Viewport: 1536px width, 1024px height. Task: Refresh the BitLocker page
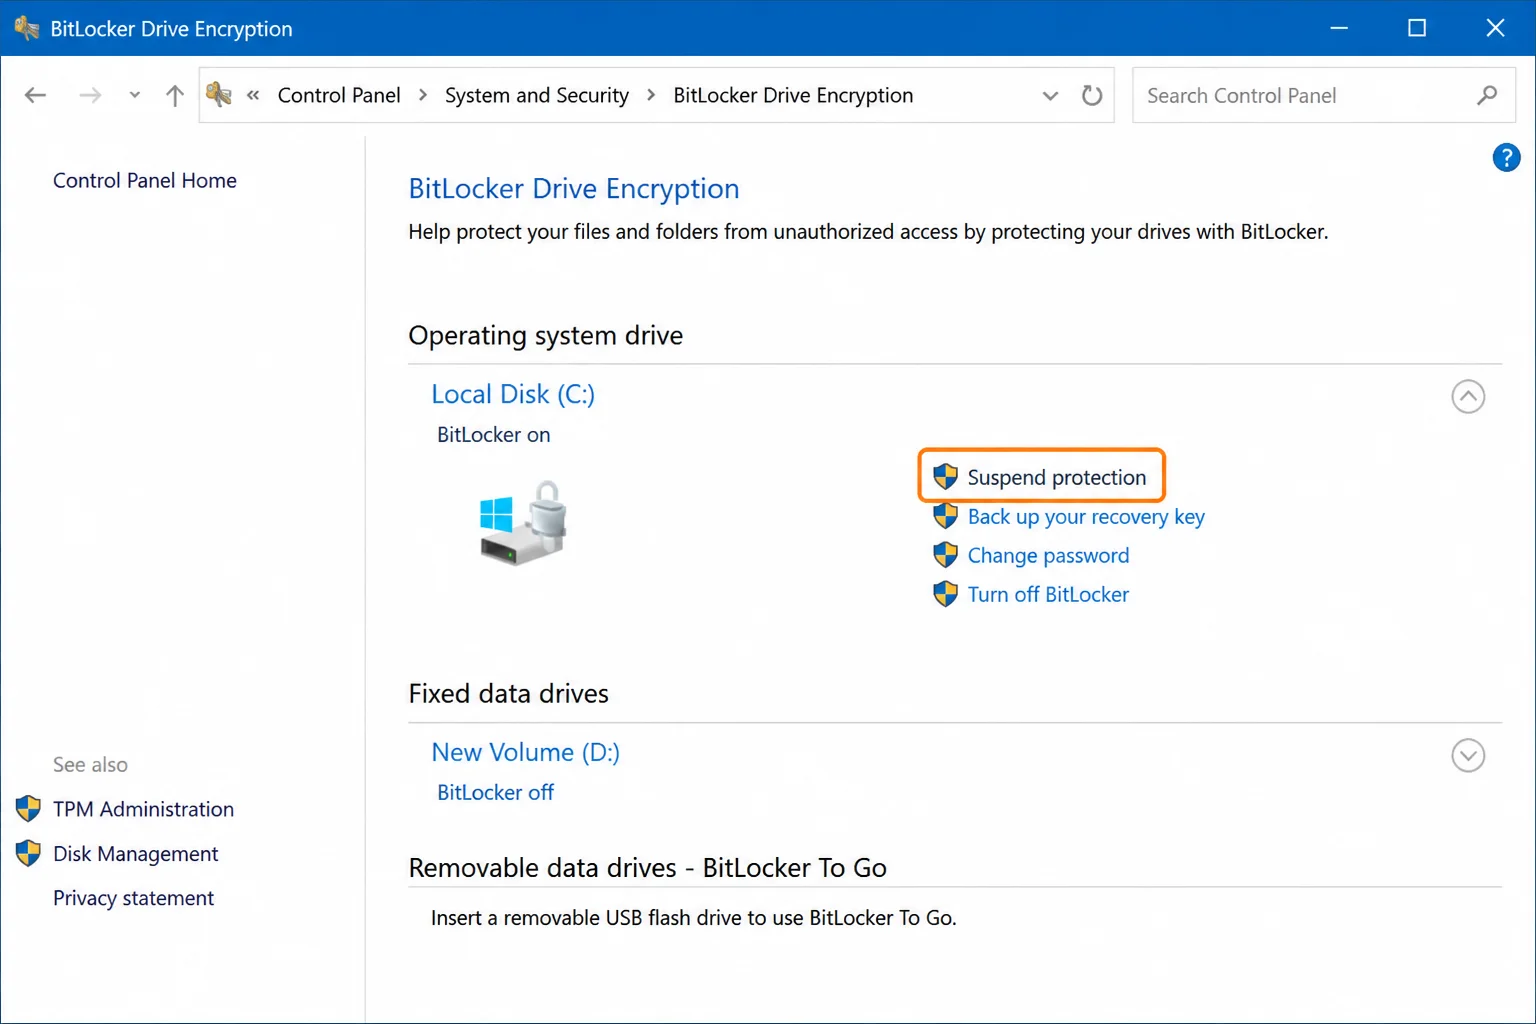click(1092, 95)
